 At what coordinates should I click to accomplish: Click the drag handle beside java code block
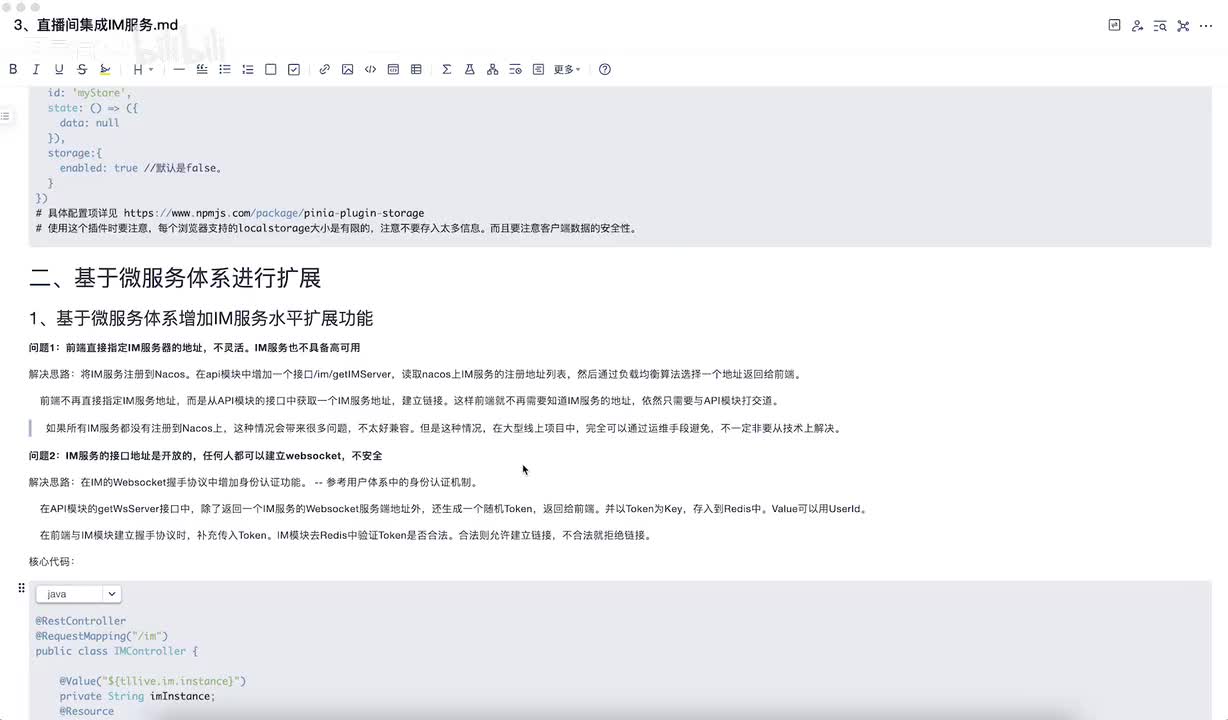click(x=21, y=588)
